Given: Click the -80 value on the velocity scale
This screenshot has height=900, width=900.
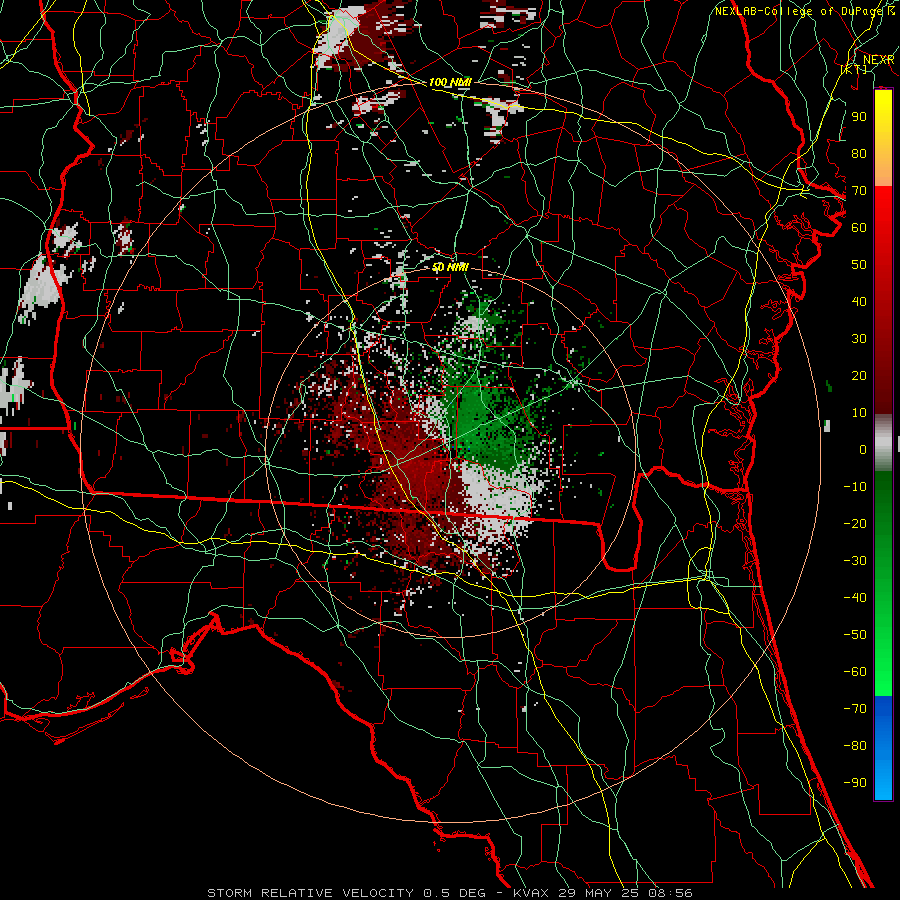Looking at the screenshot, I should [x=855, y=746].
